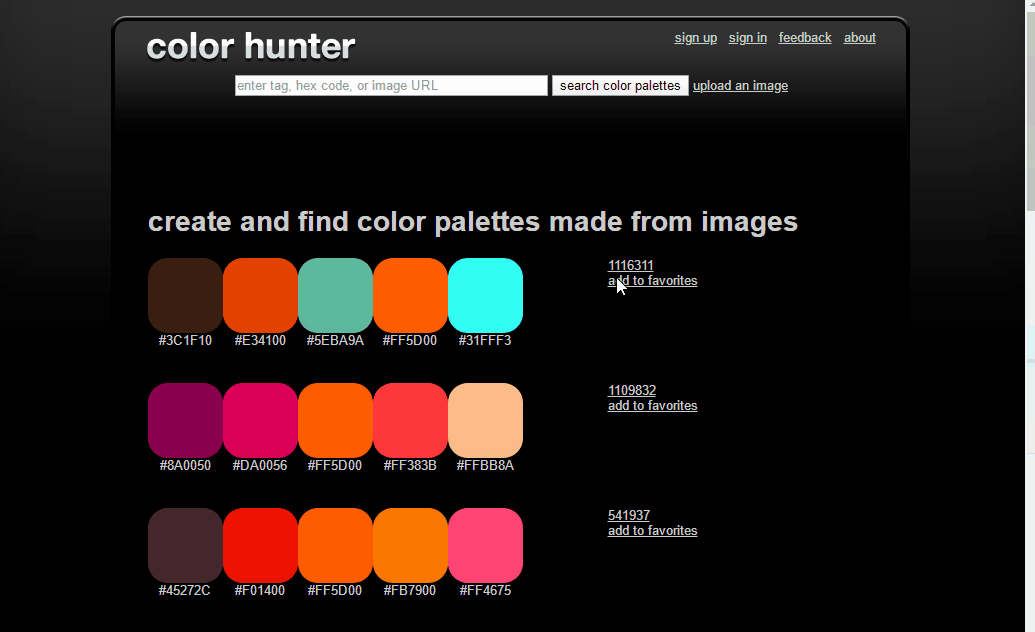Focus the tag or hex code search field

tap(391, 86)
